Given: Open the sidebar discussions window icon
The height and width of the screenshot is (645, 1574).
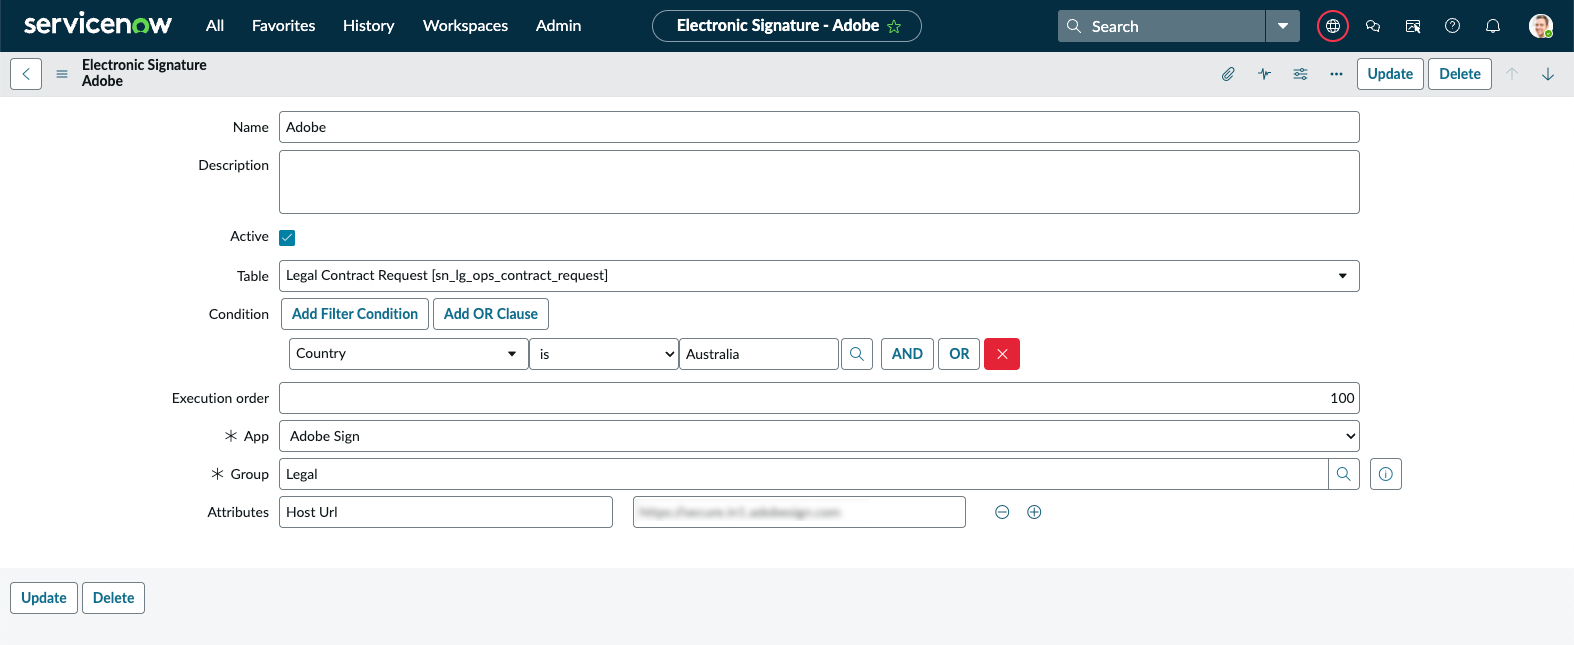Looking at the screenshot, I should (x=1413, y=26).
